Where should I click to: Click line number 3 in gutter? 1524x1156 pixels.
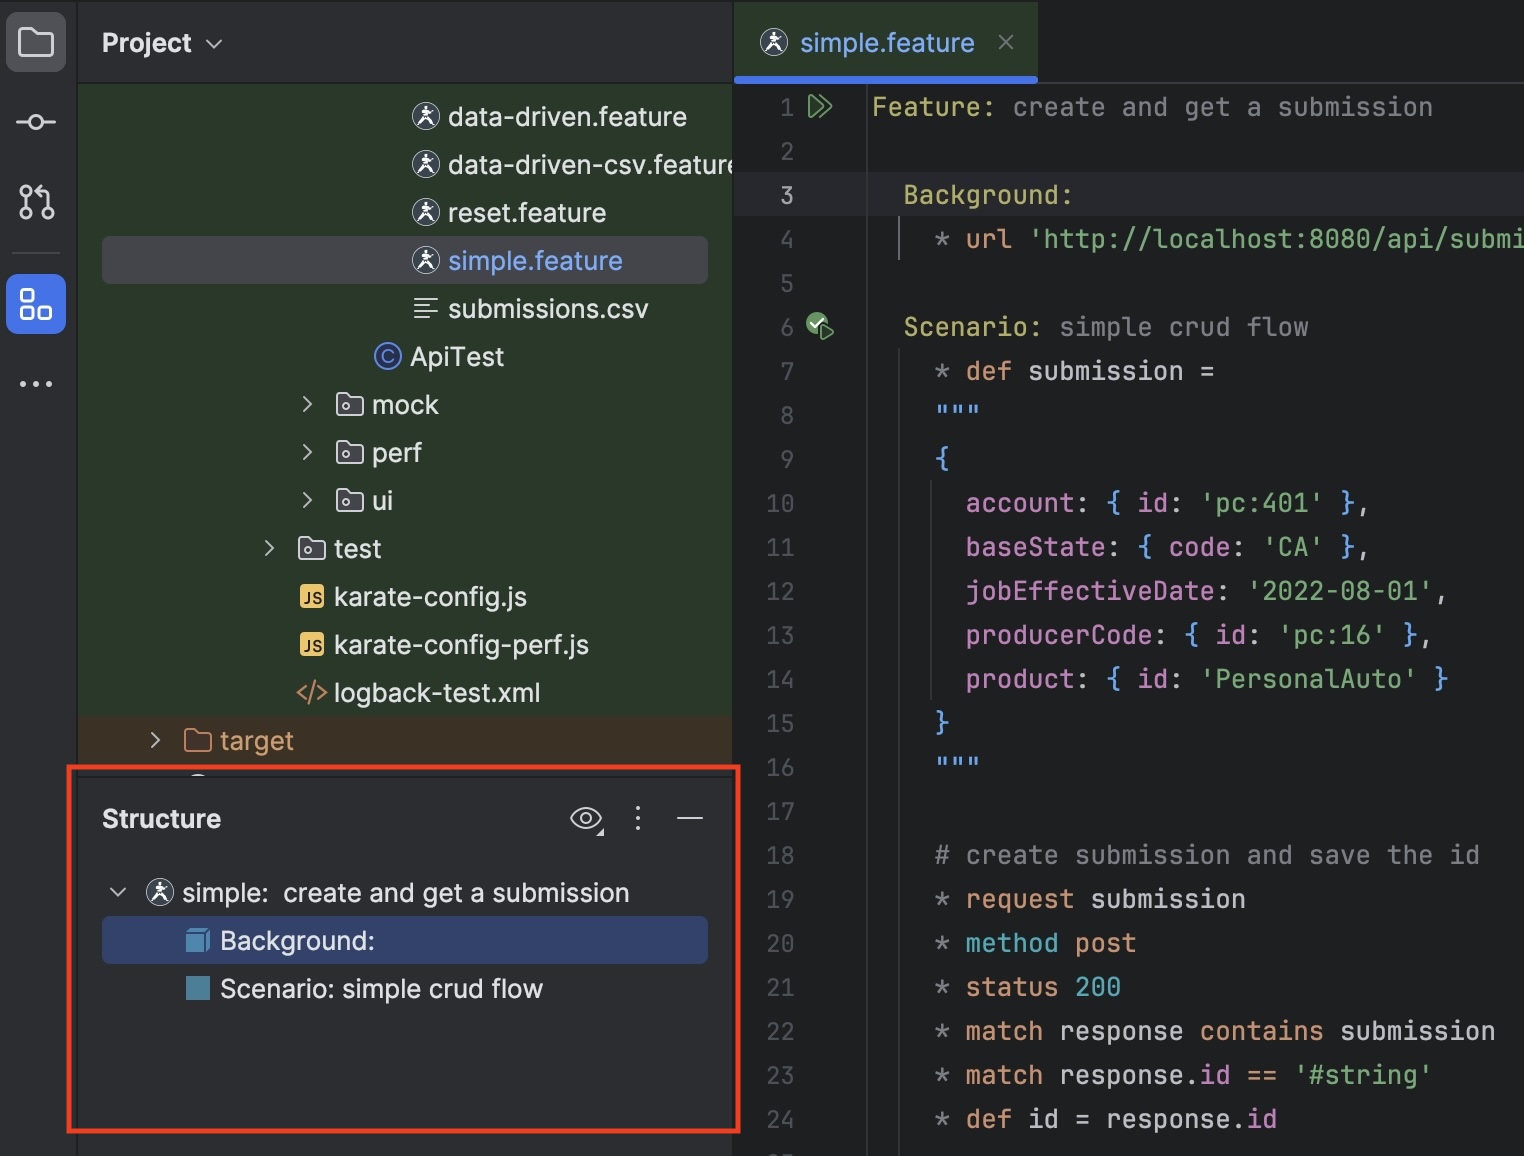pos(787,195)
